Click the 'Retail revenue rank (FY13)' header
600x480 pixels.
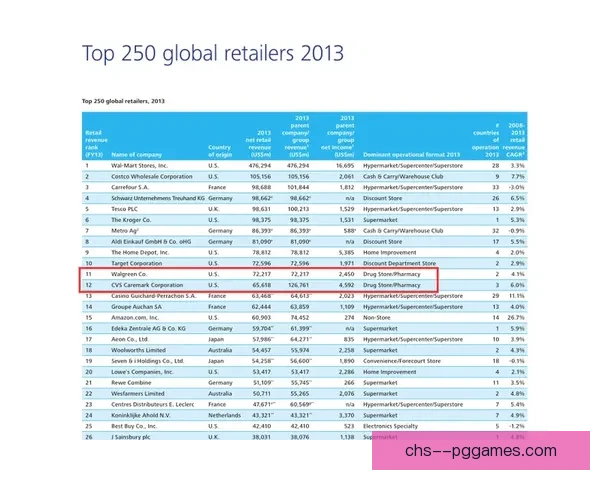click(x=96, y=144)
